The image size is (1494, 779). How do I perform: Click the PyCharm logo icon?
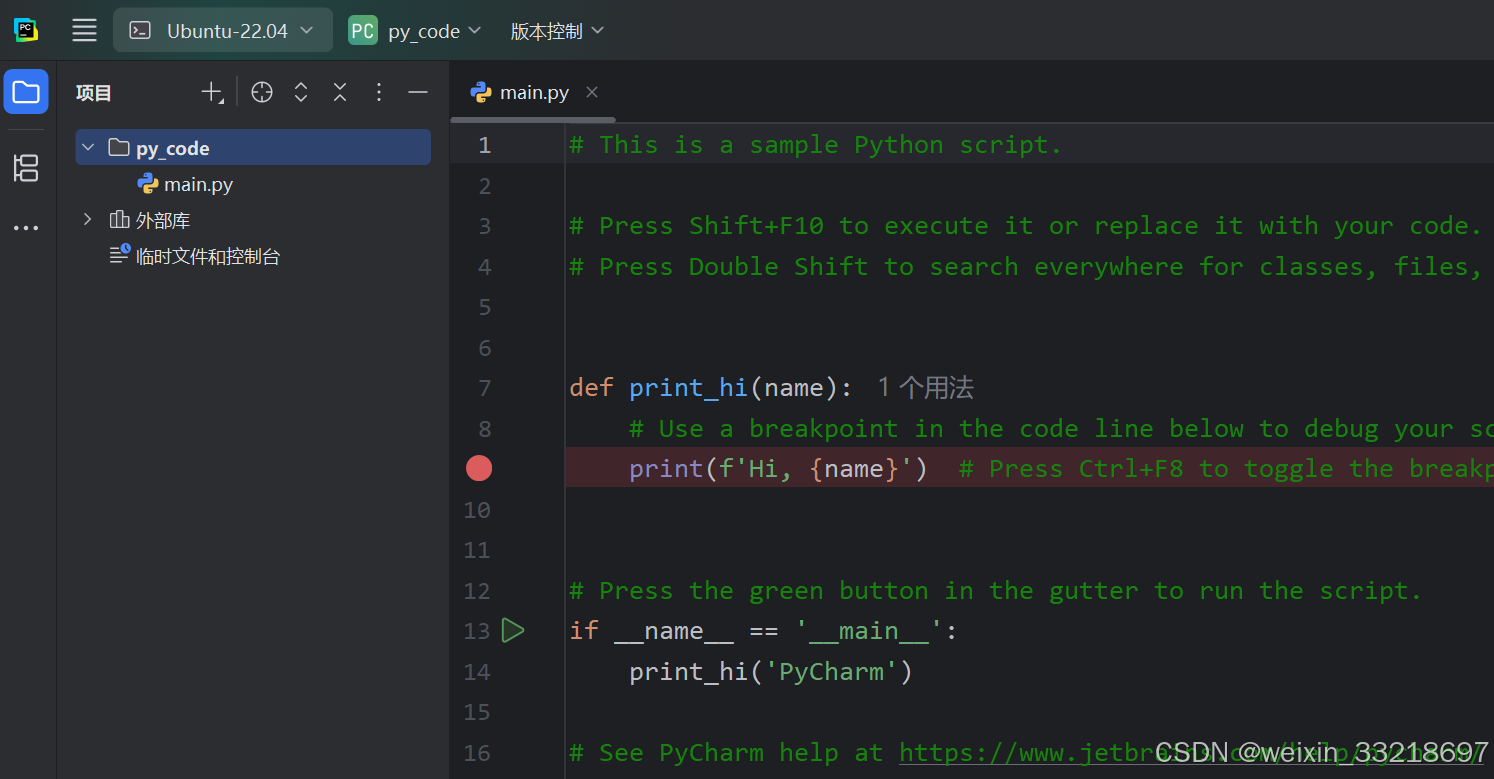[x=26, y=30]
